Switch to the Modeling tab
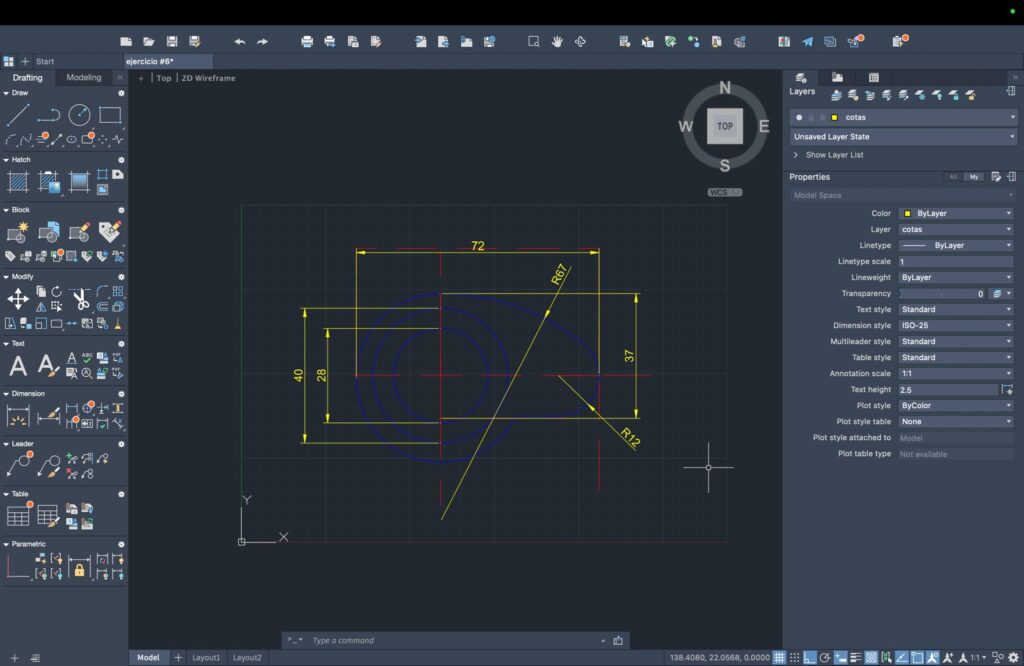Image resolution: width=1024 pixels, height=666 pixels. coord(84,78)
